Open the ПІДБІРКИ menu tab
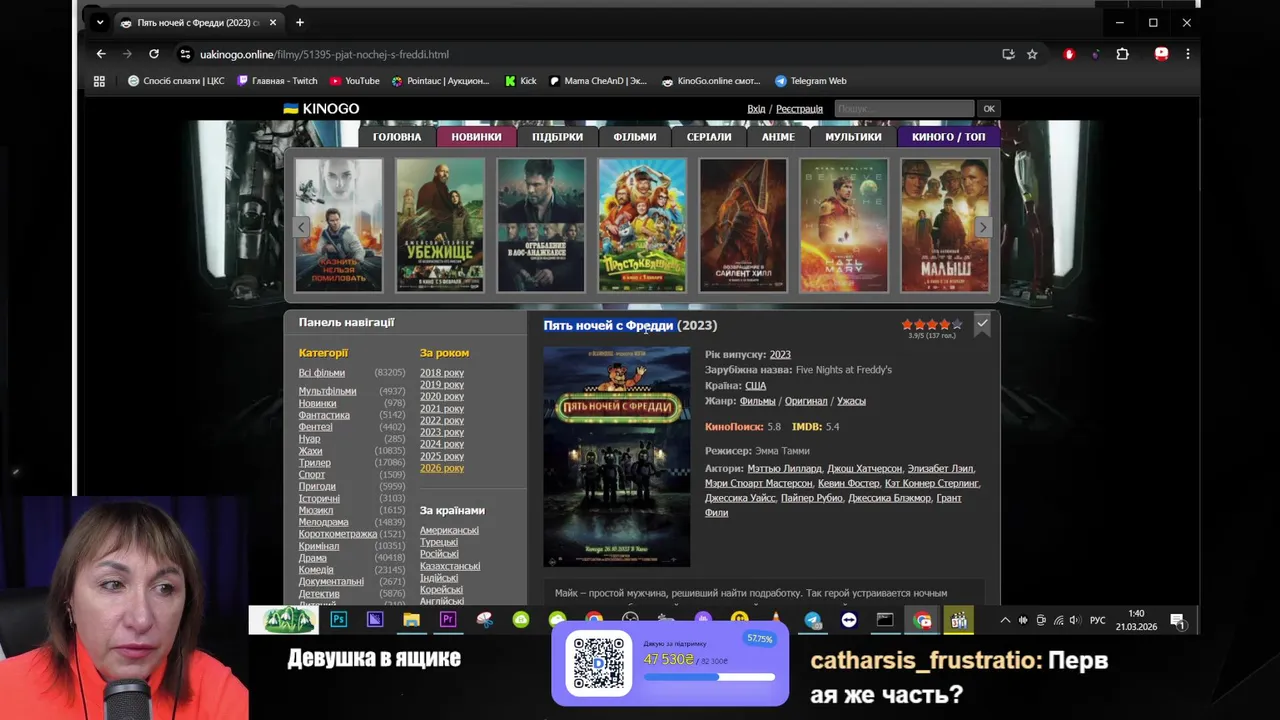 [557, 137]
